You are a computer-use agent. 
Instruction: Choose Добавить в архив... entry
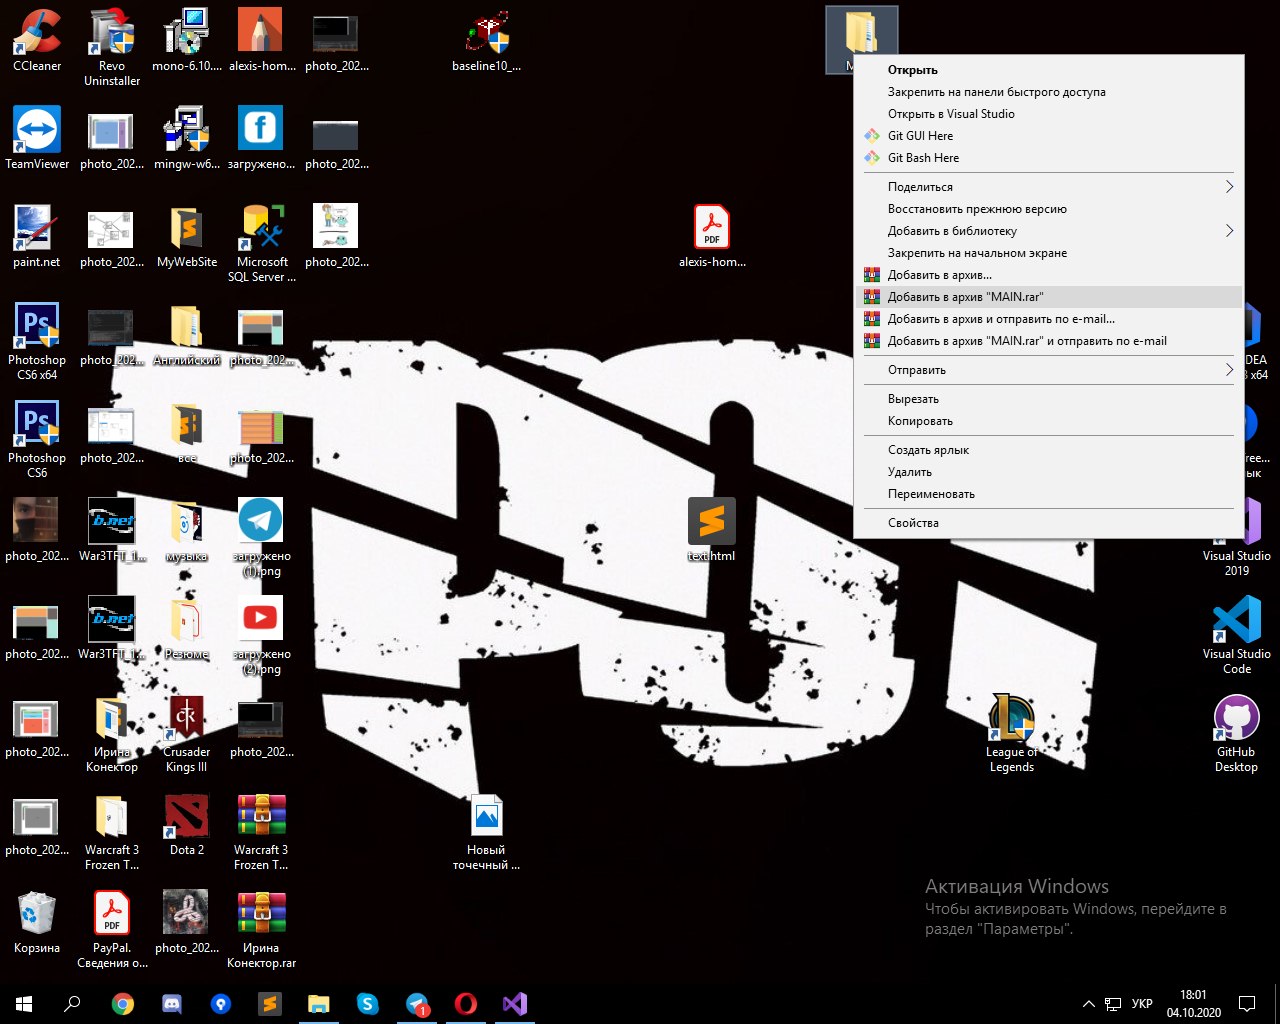[x=1049, y=275]
